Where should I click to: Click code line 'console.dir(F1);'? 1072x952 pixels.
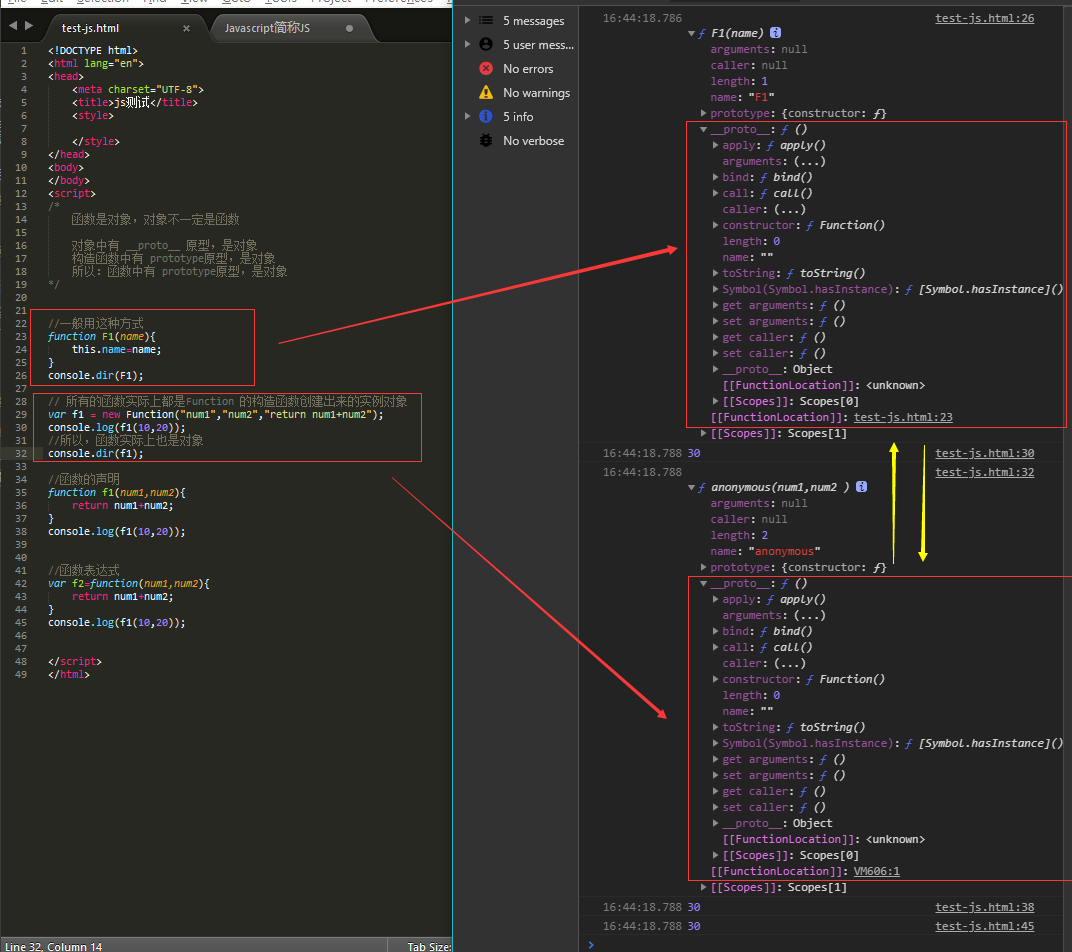coord(96,375)
